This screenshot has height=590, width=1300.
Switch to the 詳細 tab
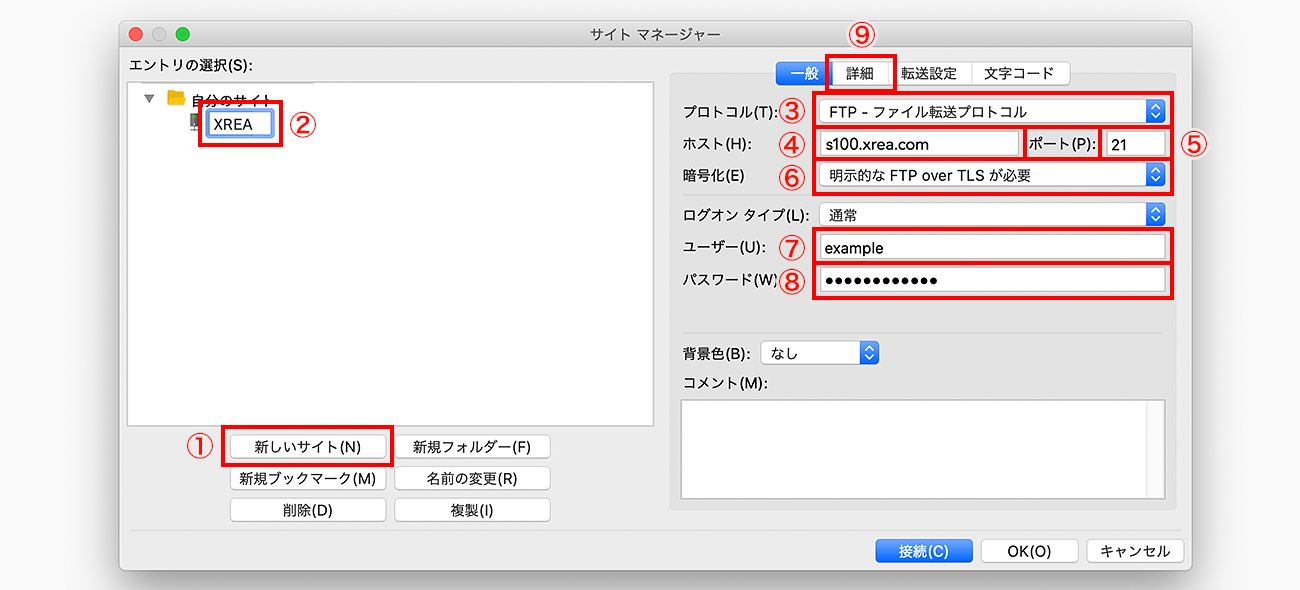click(861, 72)
